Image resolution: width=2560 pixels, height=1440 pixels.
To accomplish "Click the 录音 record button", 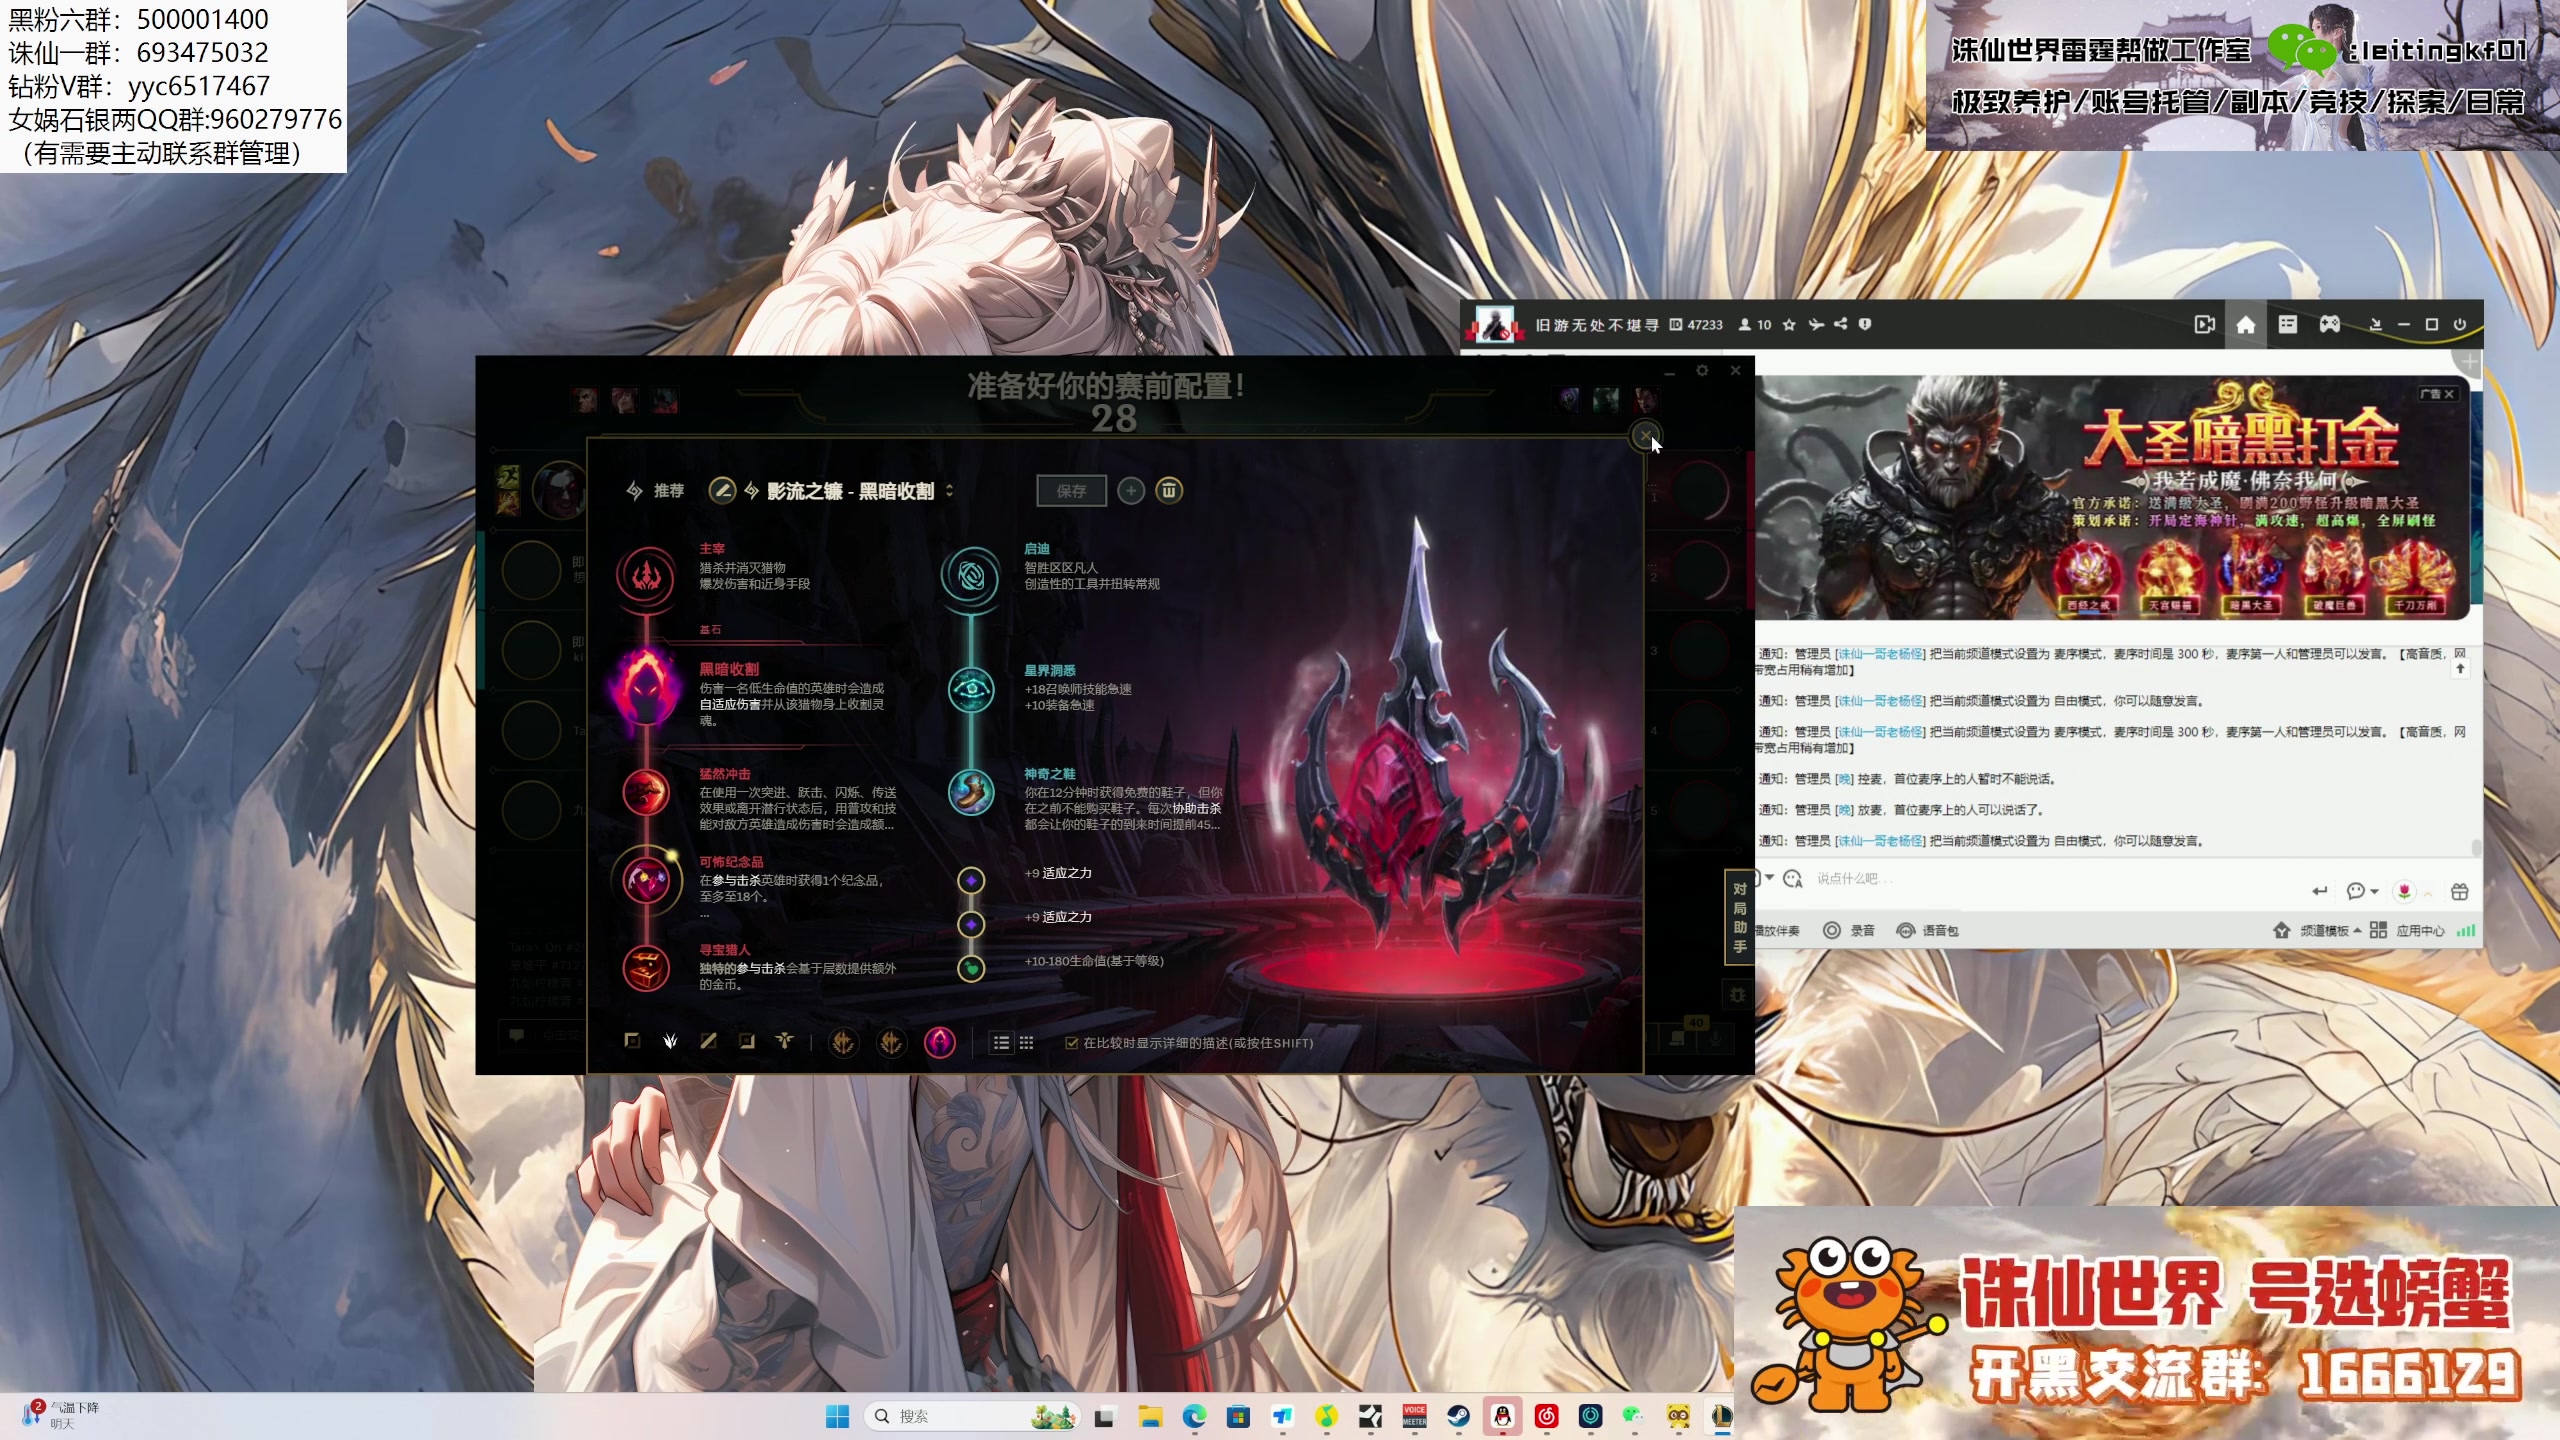I will coord(1849,931).
